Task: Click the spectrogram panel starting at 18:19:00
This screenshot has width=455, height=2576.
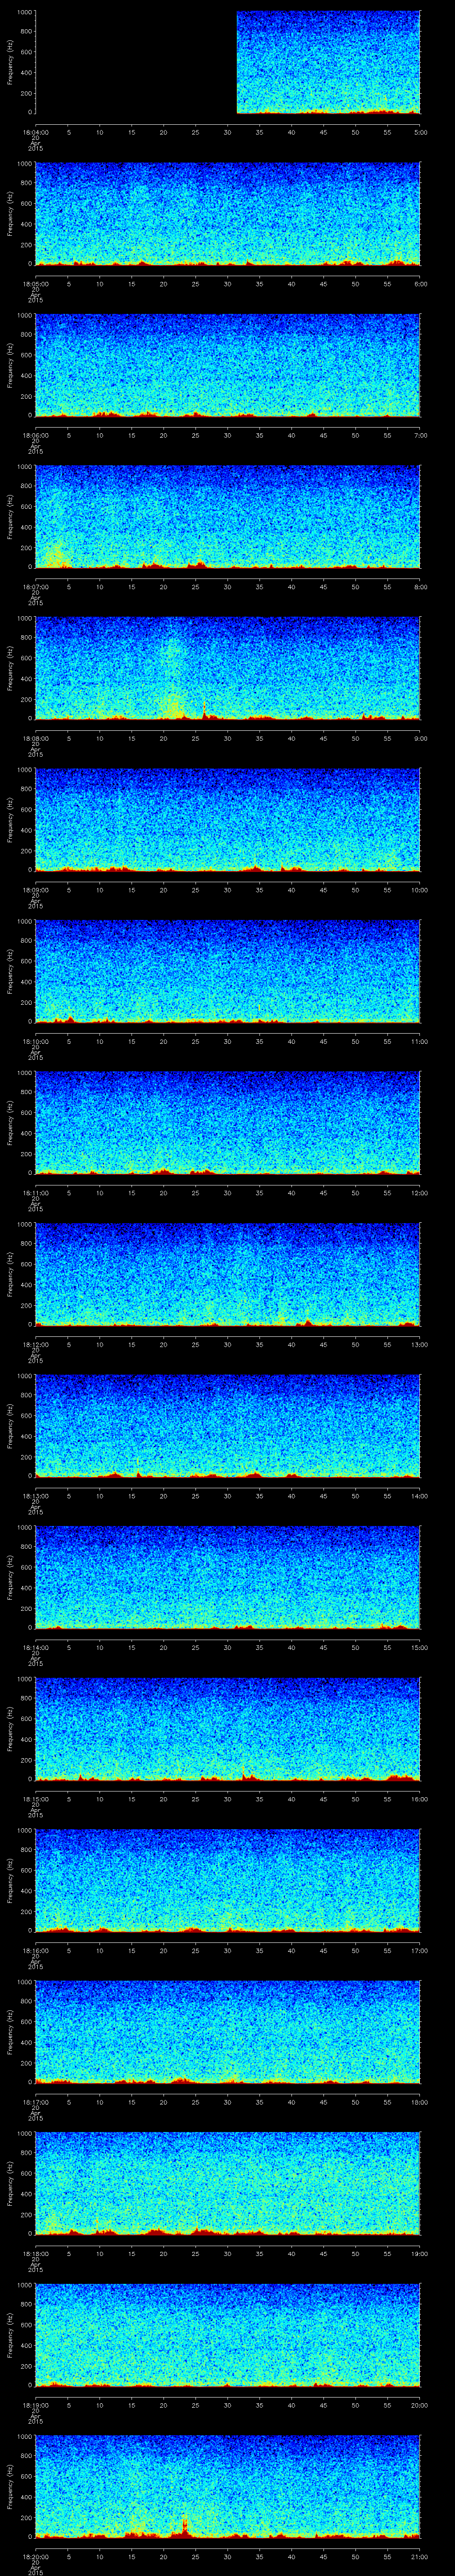Action: (x=228, y=2335)
